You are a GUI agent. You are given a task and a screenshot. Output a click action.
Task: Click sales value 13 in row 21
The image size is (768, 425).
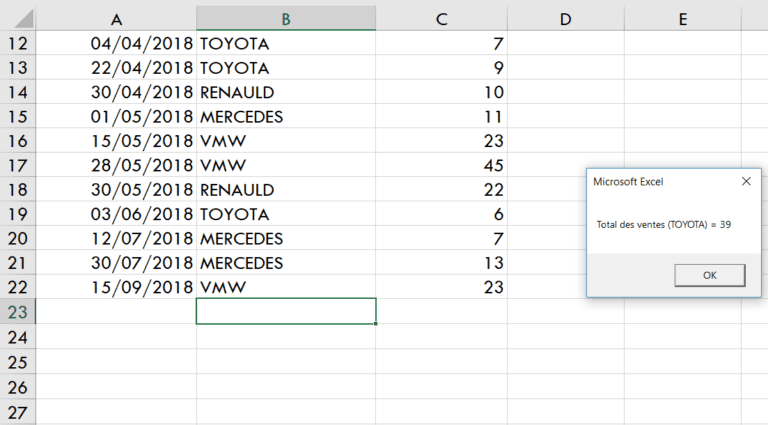coord(441,263)
